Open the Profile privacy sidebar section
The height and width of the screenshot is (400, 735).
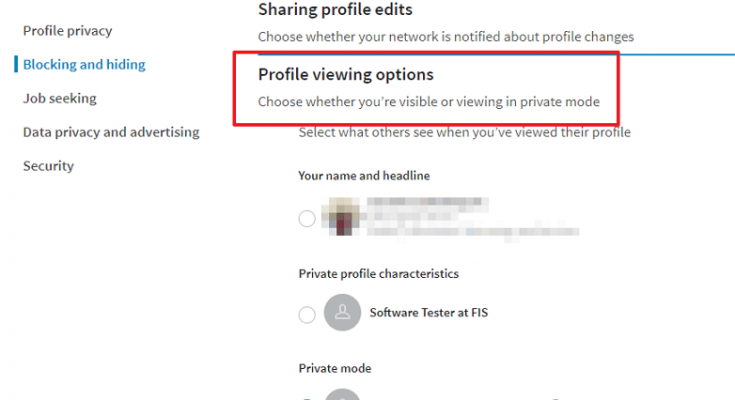(68, 31)
